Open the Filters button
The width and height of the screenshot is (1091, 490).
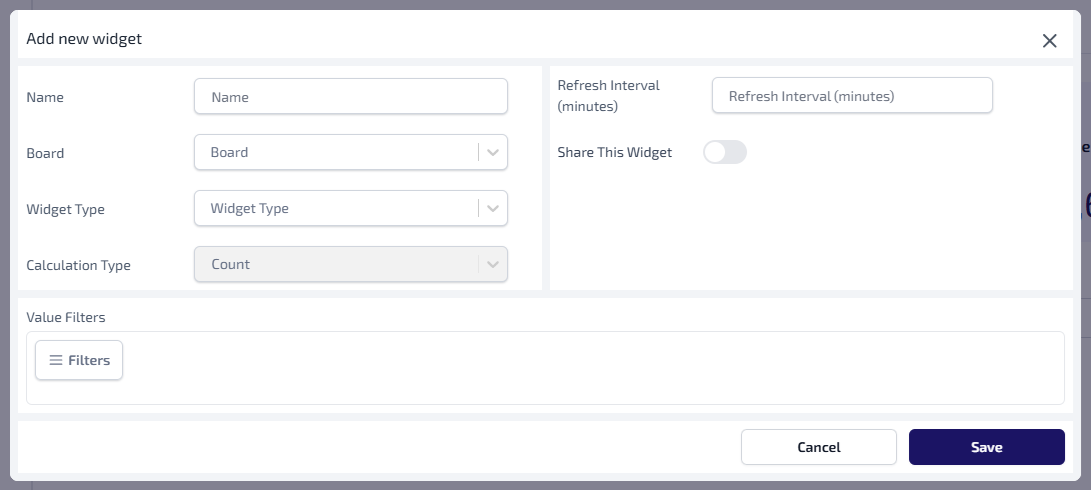79,360
